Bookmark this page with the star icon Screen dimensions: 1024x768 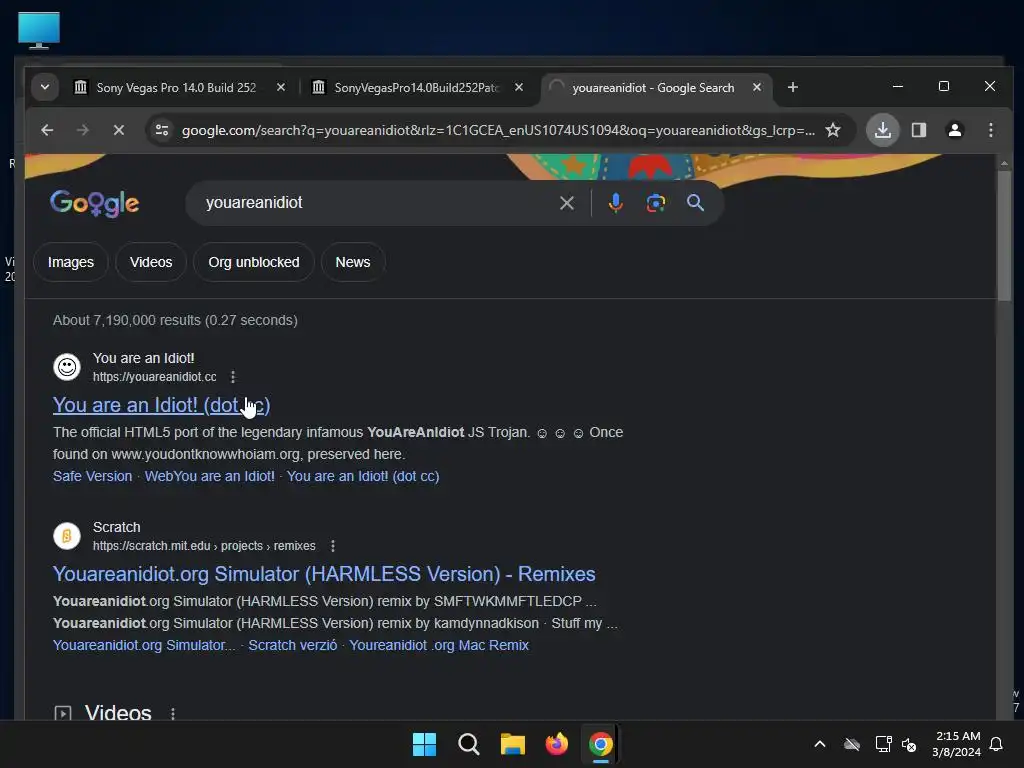pos(833,130)
